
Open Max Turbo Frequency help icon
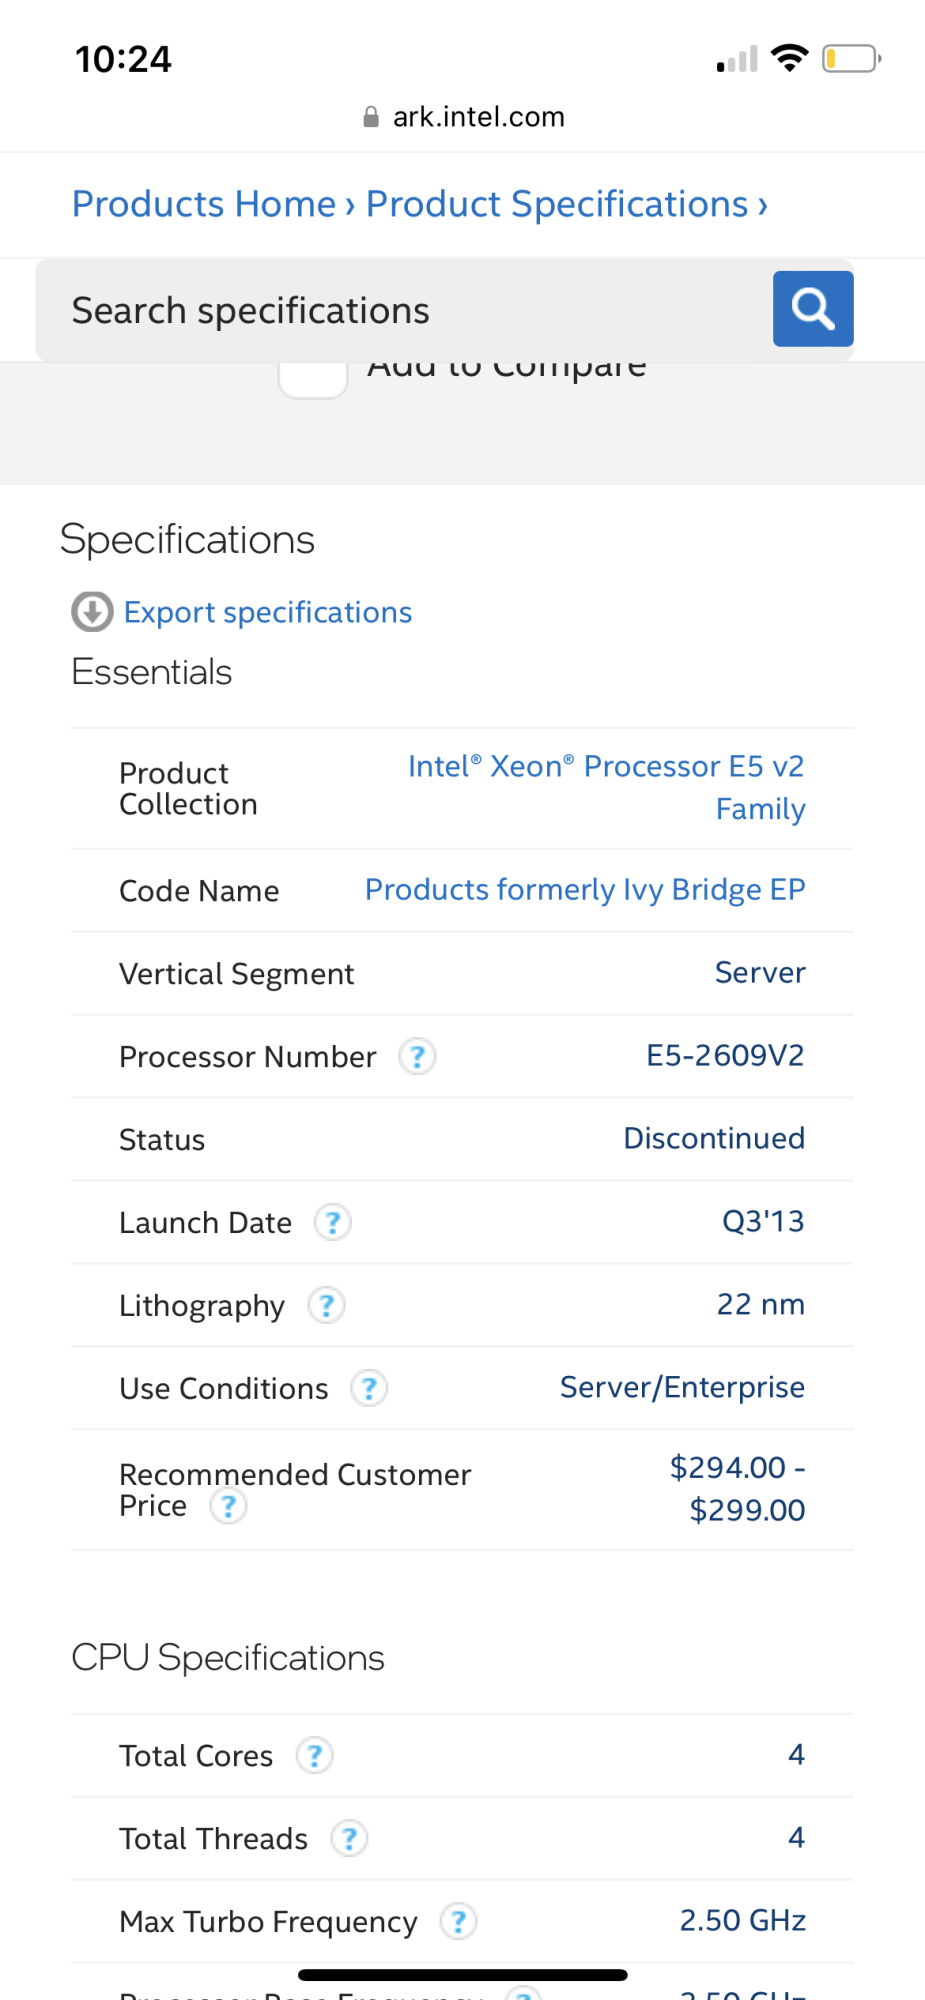(458, 1921)
